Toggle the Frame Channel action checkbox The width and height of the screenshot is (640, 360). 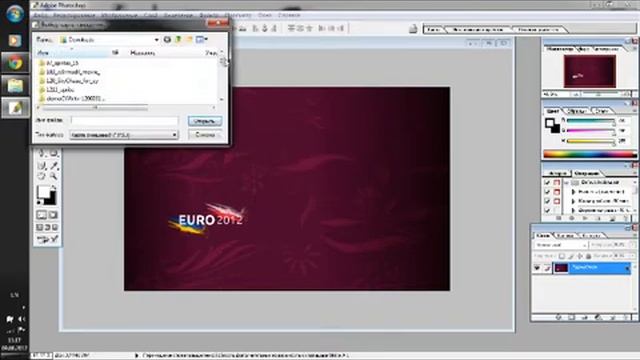point(547,201)
